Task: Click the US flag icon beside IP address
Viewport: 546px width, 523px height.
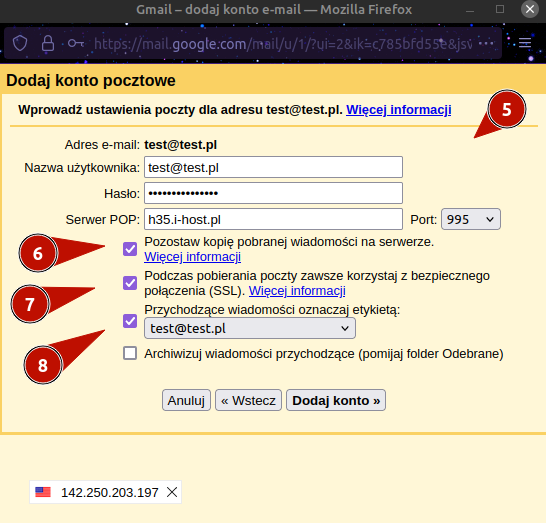Action: pos(43,492)
